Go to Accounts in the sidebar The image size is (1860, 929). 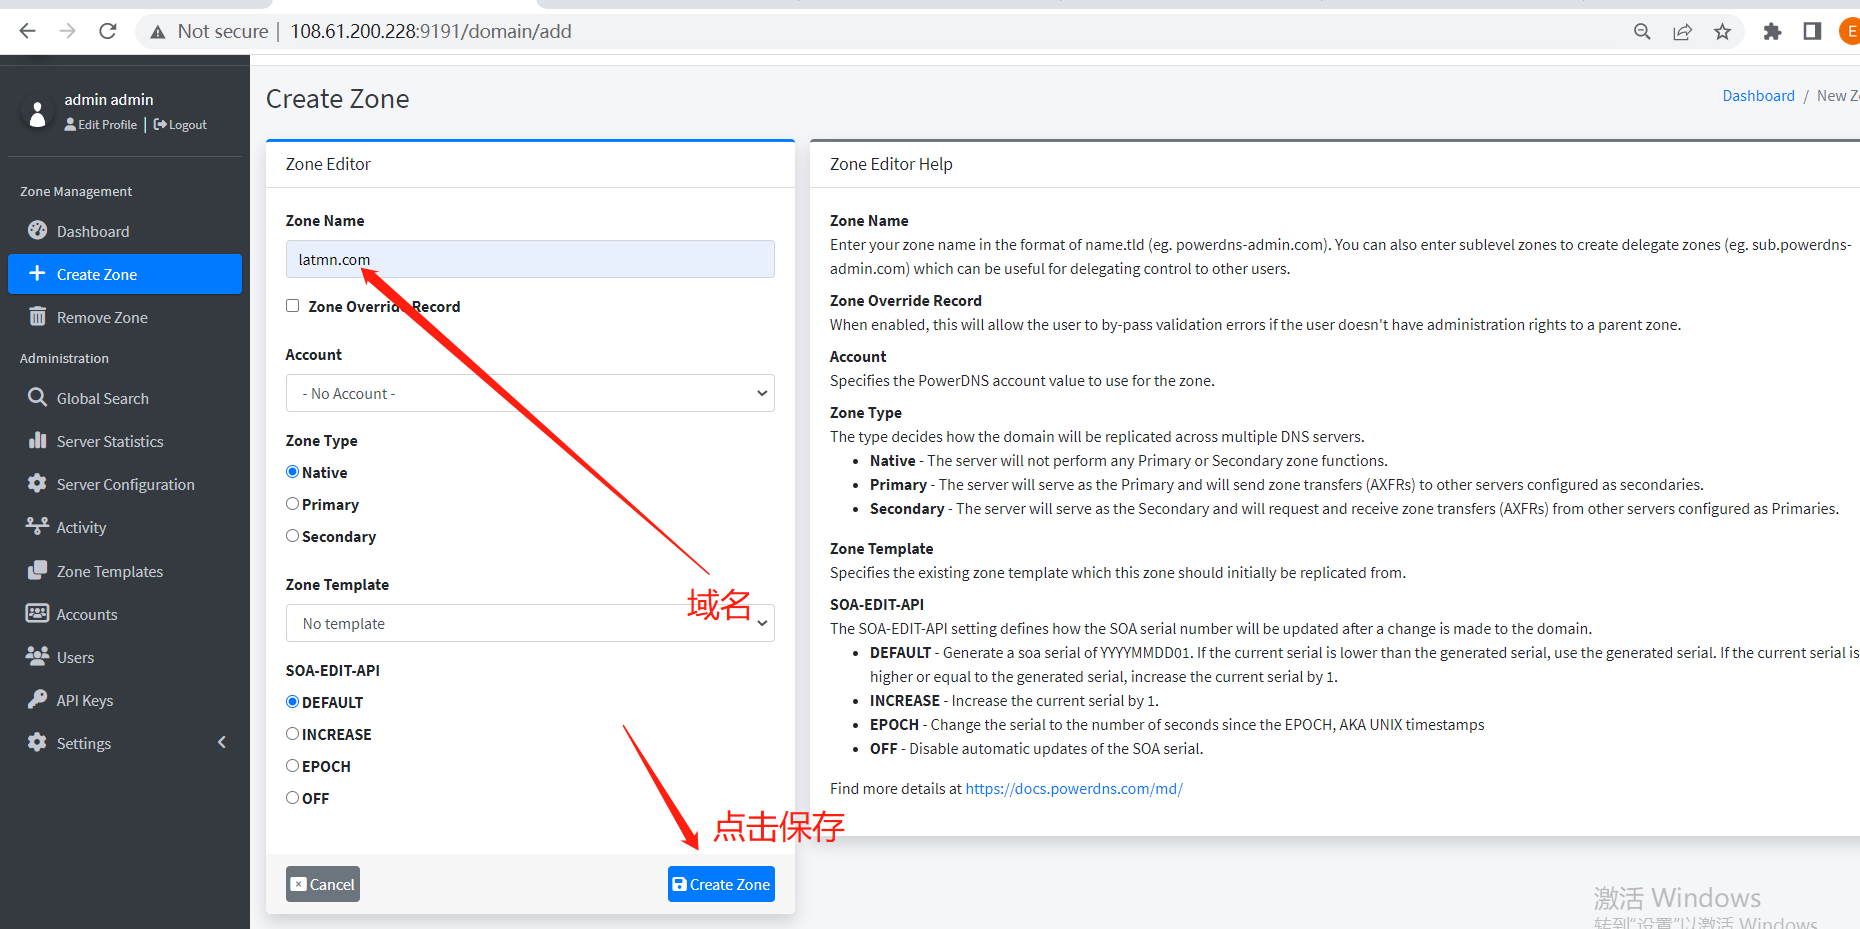87,614
